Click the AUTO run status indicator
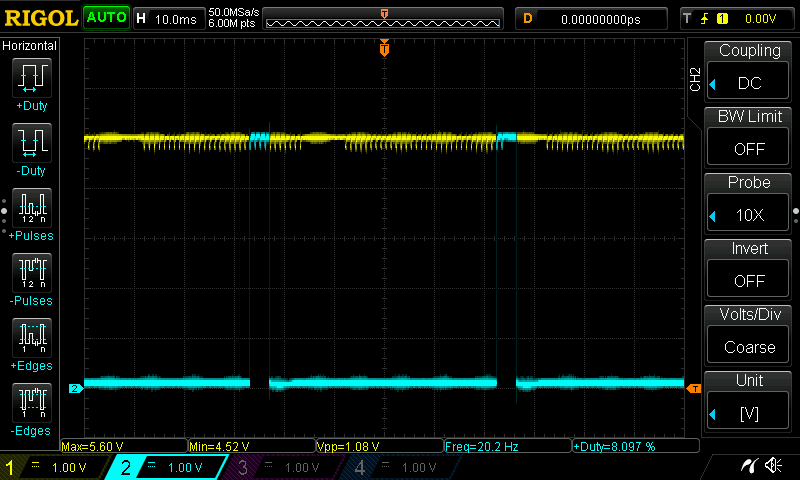The width and height of the screenshot is (800, 480). pos(107,18)
